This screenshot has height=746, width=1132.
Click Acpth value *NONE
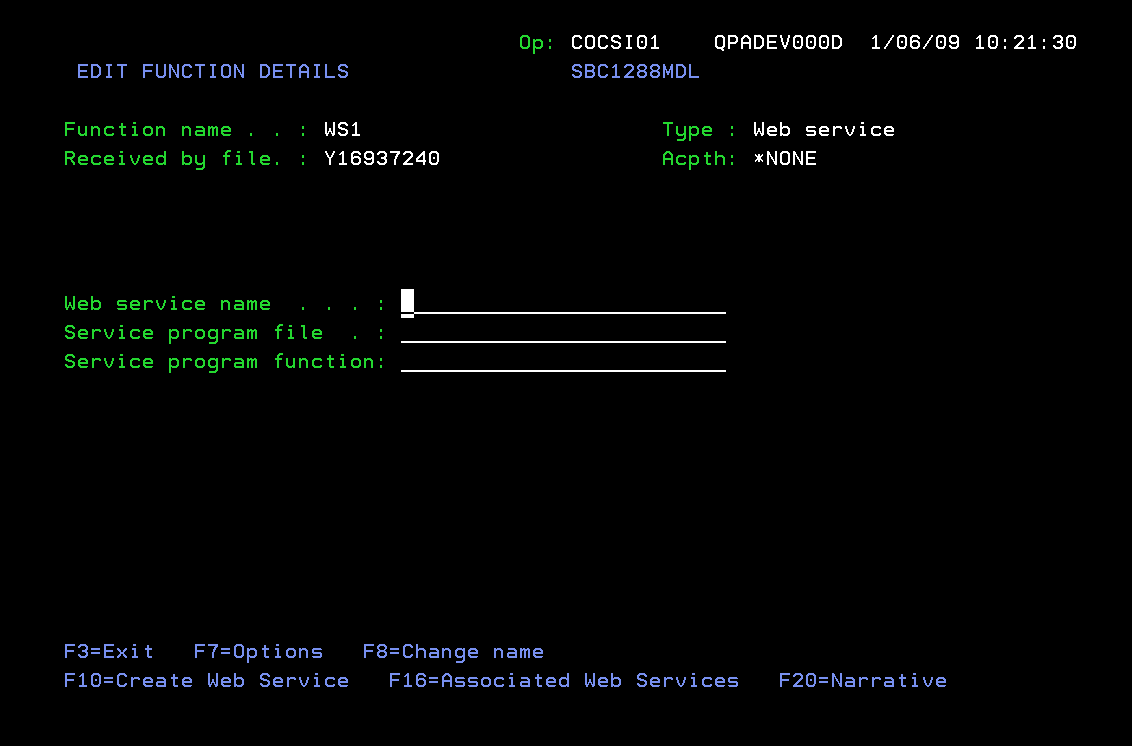[785, 158]
